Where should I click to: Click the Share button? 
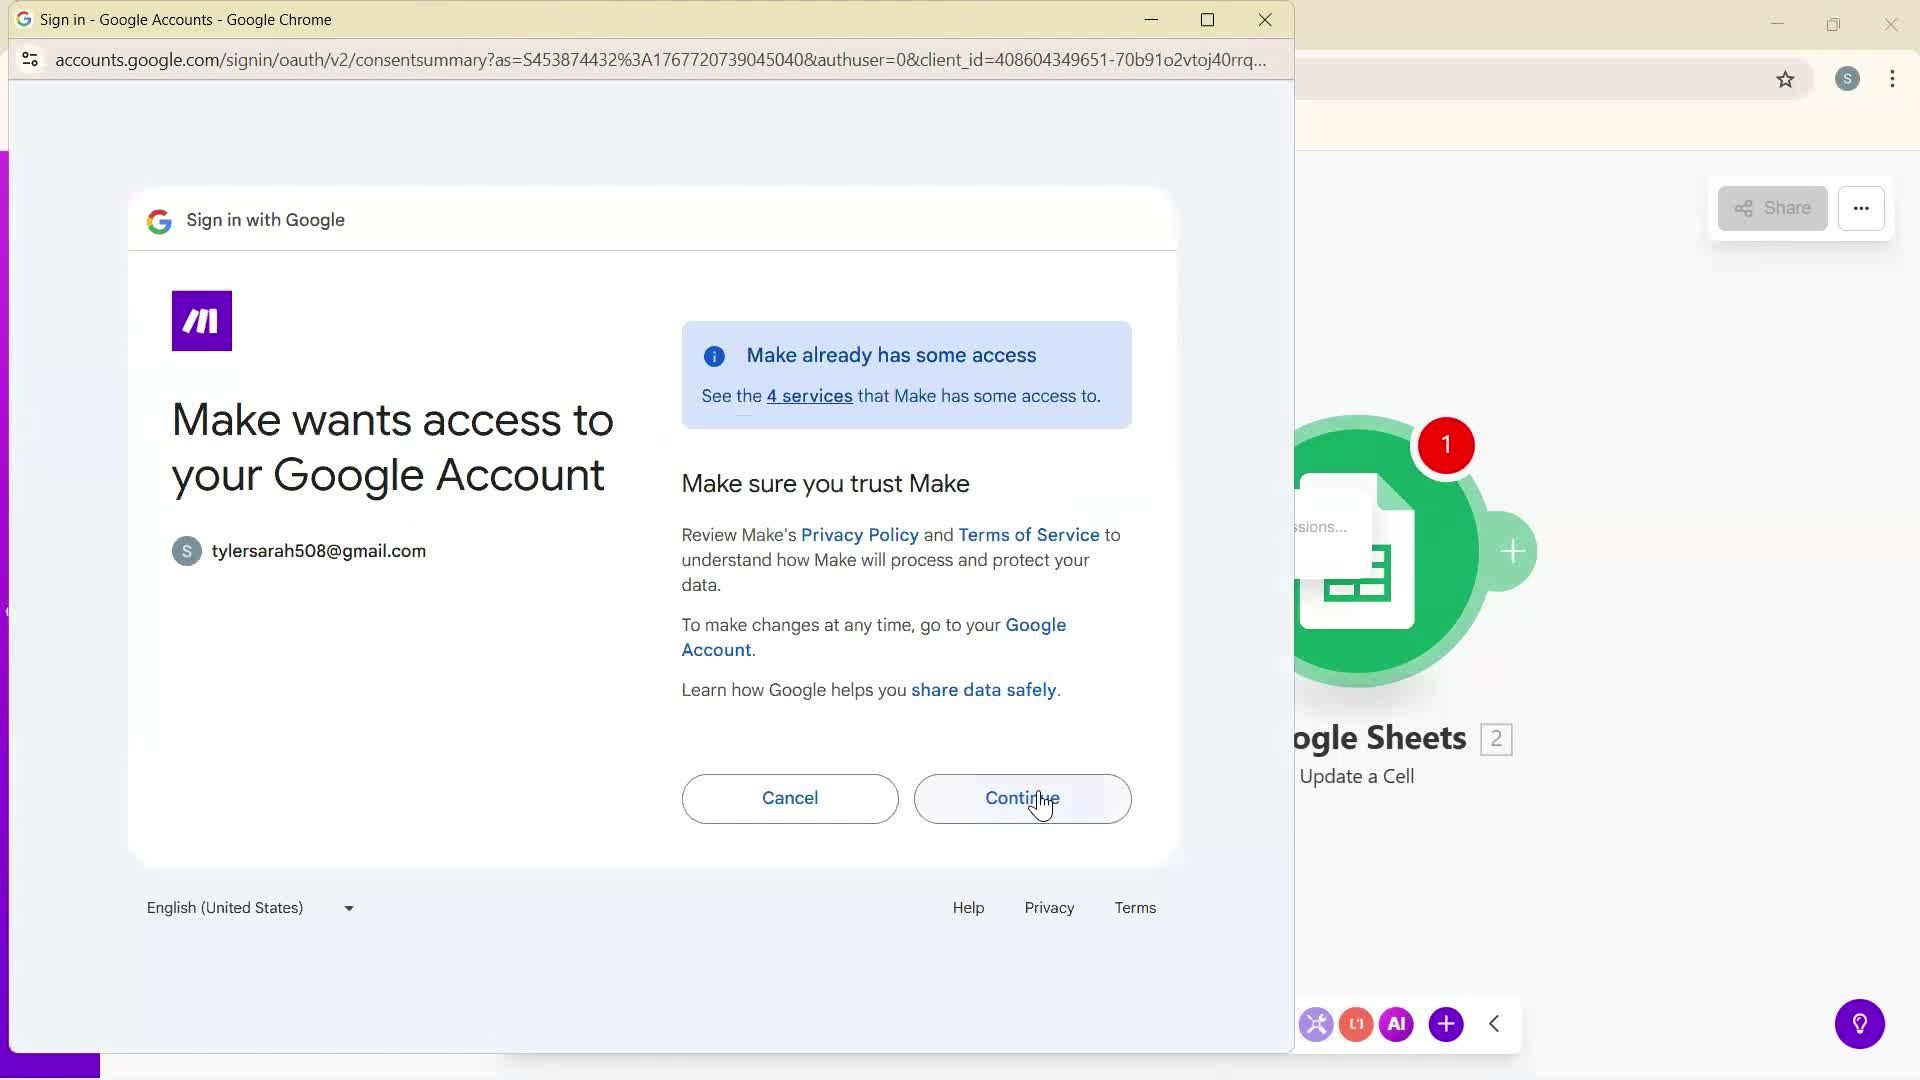pyautogui.click(x=1772, y=208)
